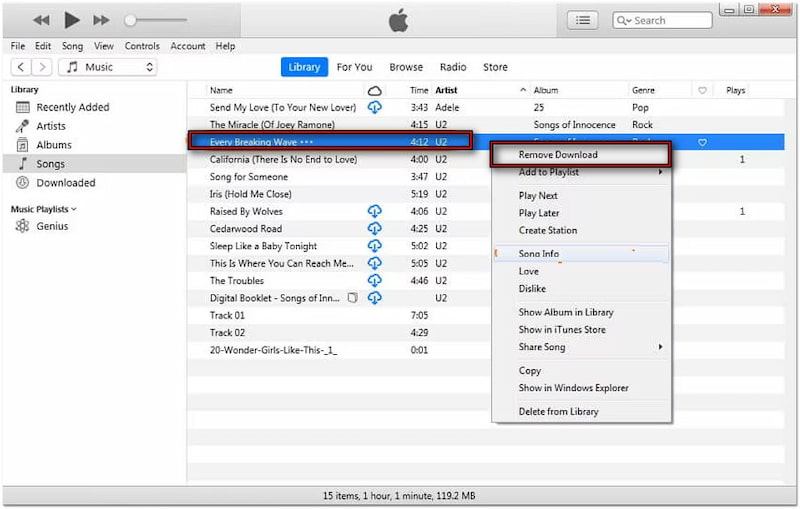Open the File menu
Screen dimensions: 800x509
coord(18,46)
